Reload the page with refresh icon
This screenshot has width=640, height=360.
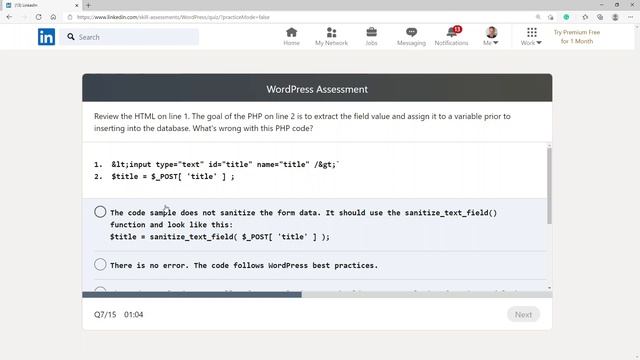(38, 17)
